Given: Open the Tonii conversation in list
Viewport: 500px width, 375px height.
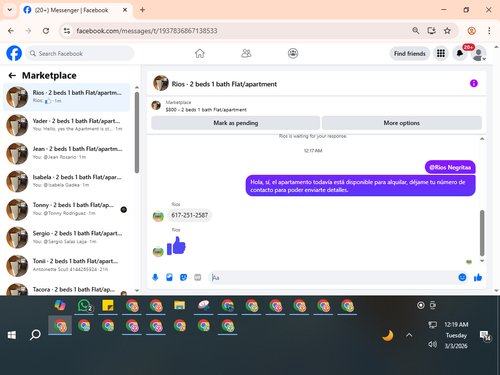Looking at the screenshot, I should pyautogui.click(x=67, y=266).
